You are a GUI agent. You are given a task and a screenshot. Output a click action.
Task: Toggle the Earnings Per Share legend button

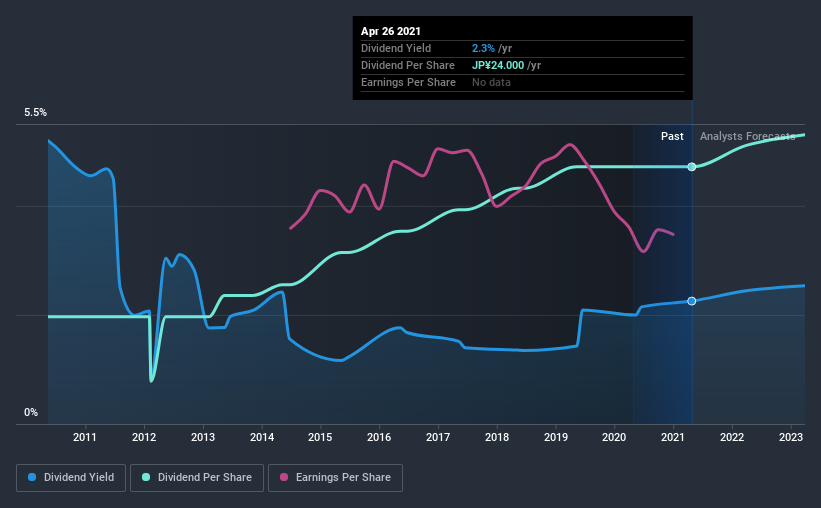click(335, 478)
